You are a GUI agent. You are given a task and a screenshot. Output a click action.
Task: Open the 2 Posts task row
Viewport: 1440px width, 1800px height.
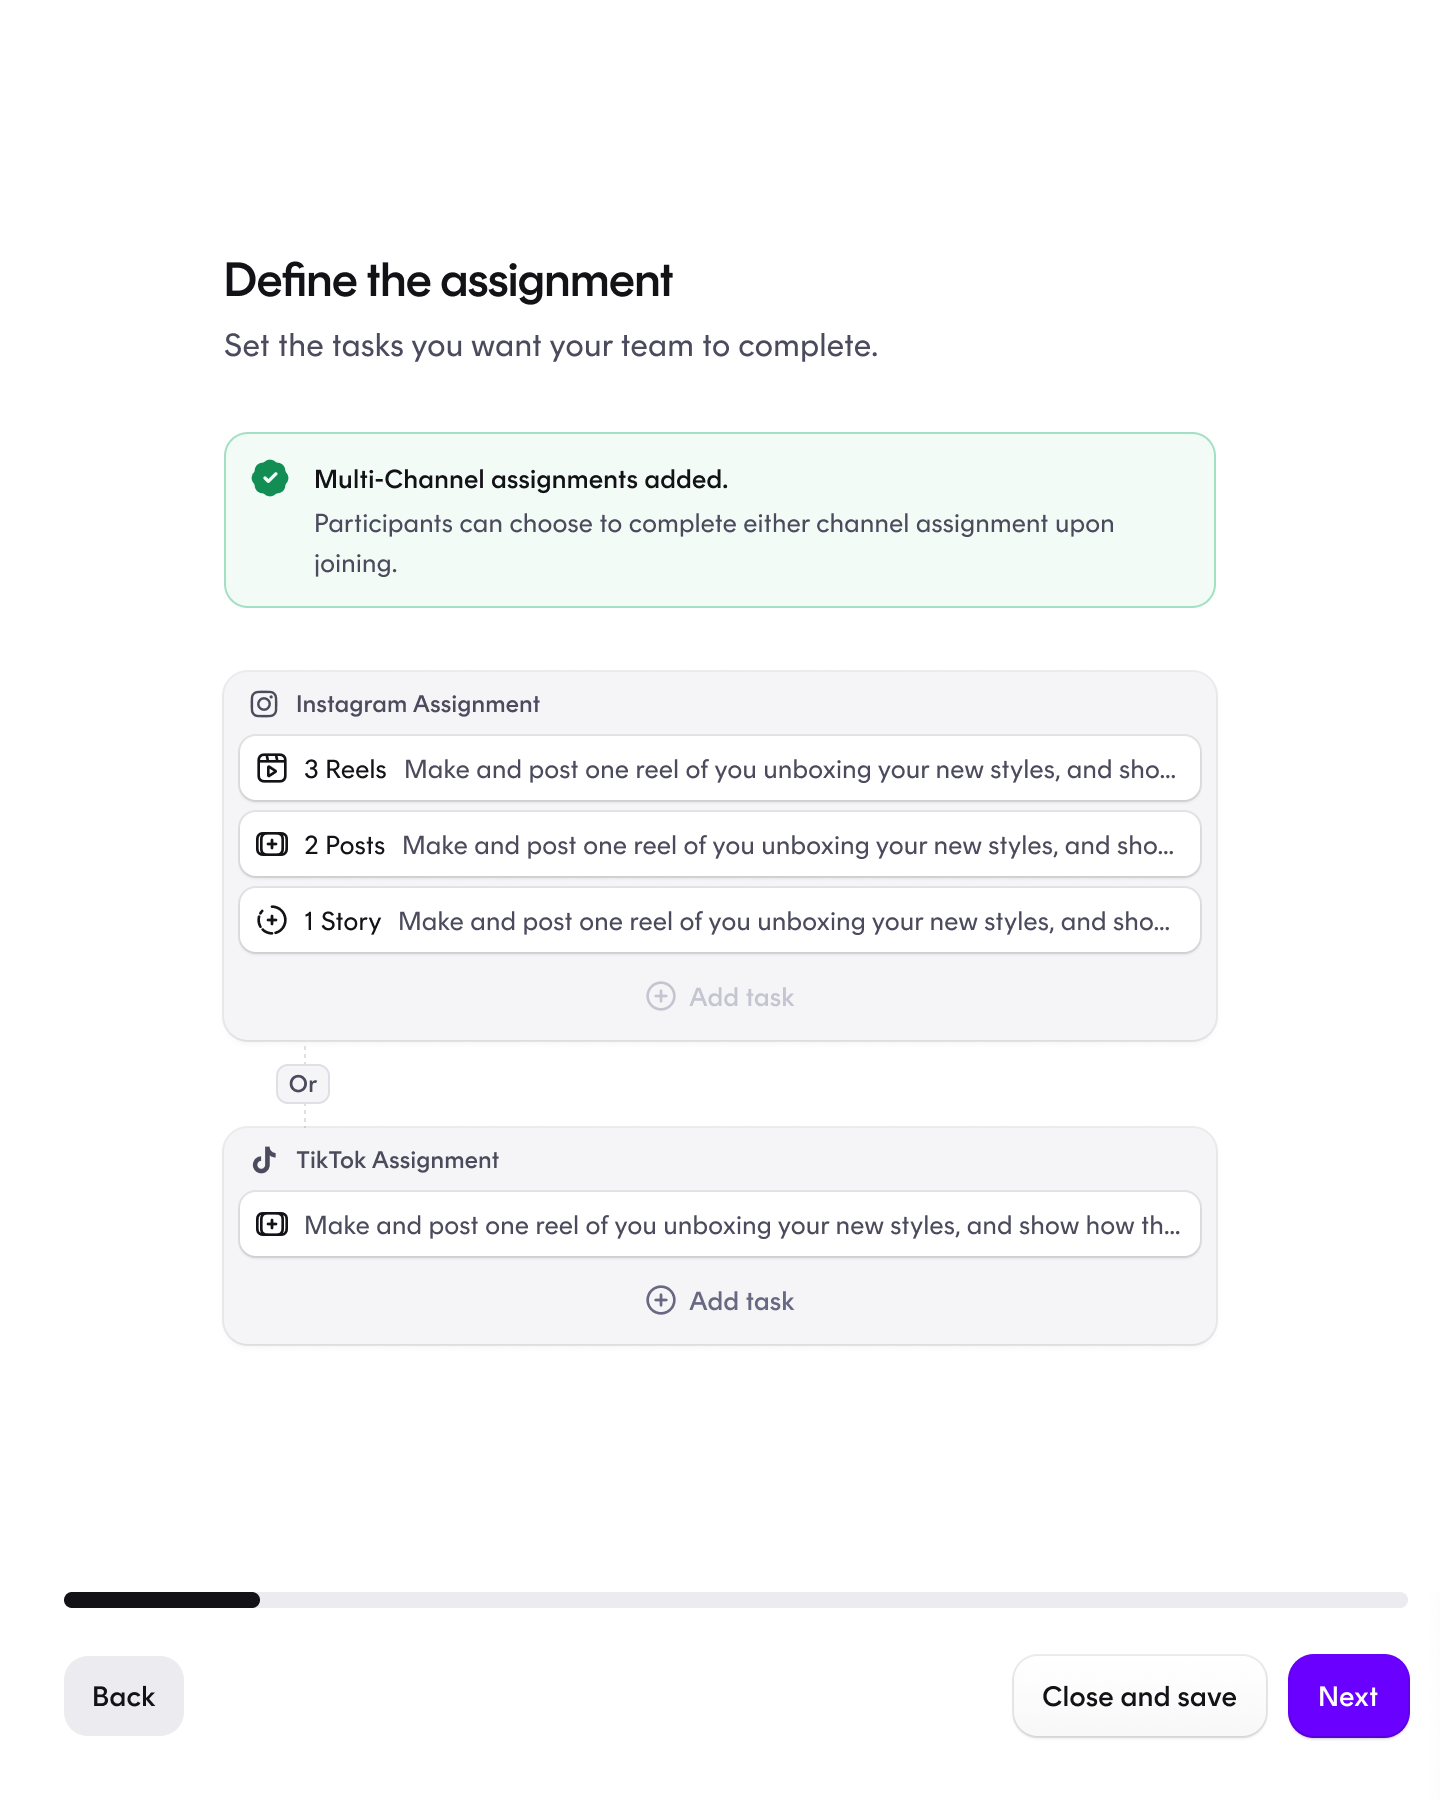(720, 844)
